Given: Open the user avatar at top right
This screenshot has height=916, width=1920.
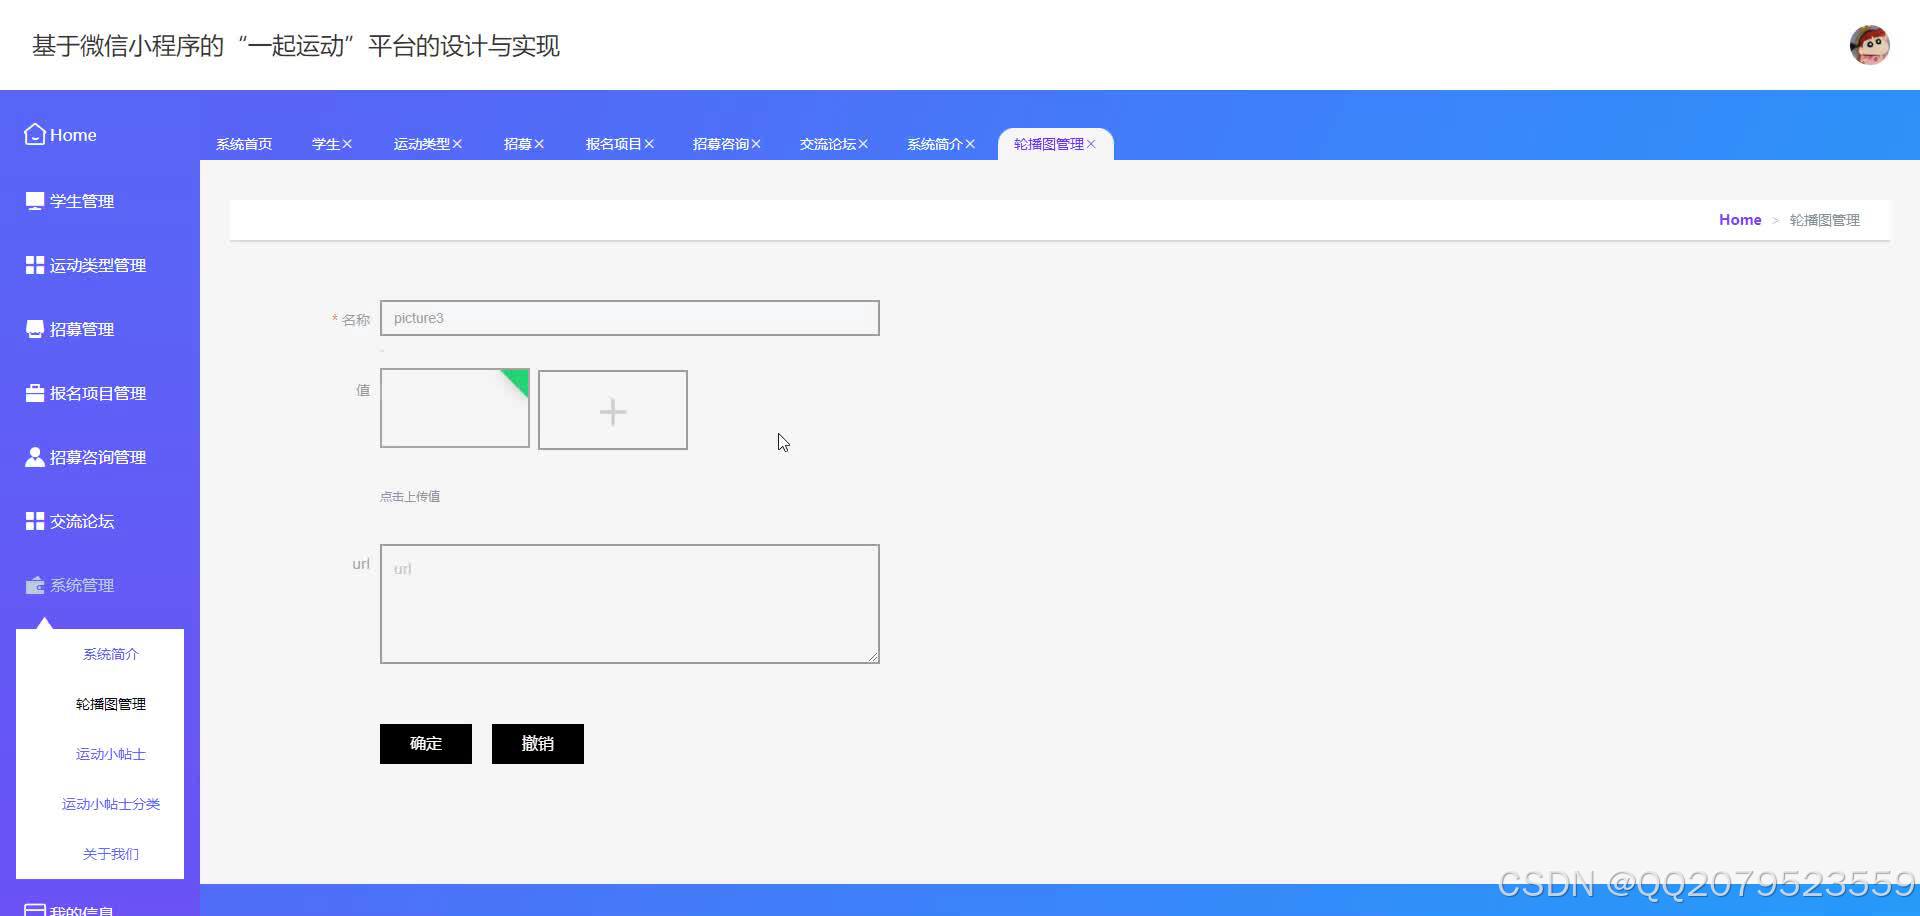Looking at the screenshot, I should click(x=1869, y=45).
